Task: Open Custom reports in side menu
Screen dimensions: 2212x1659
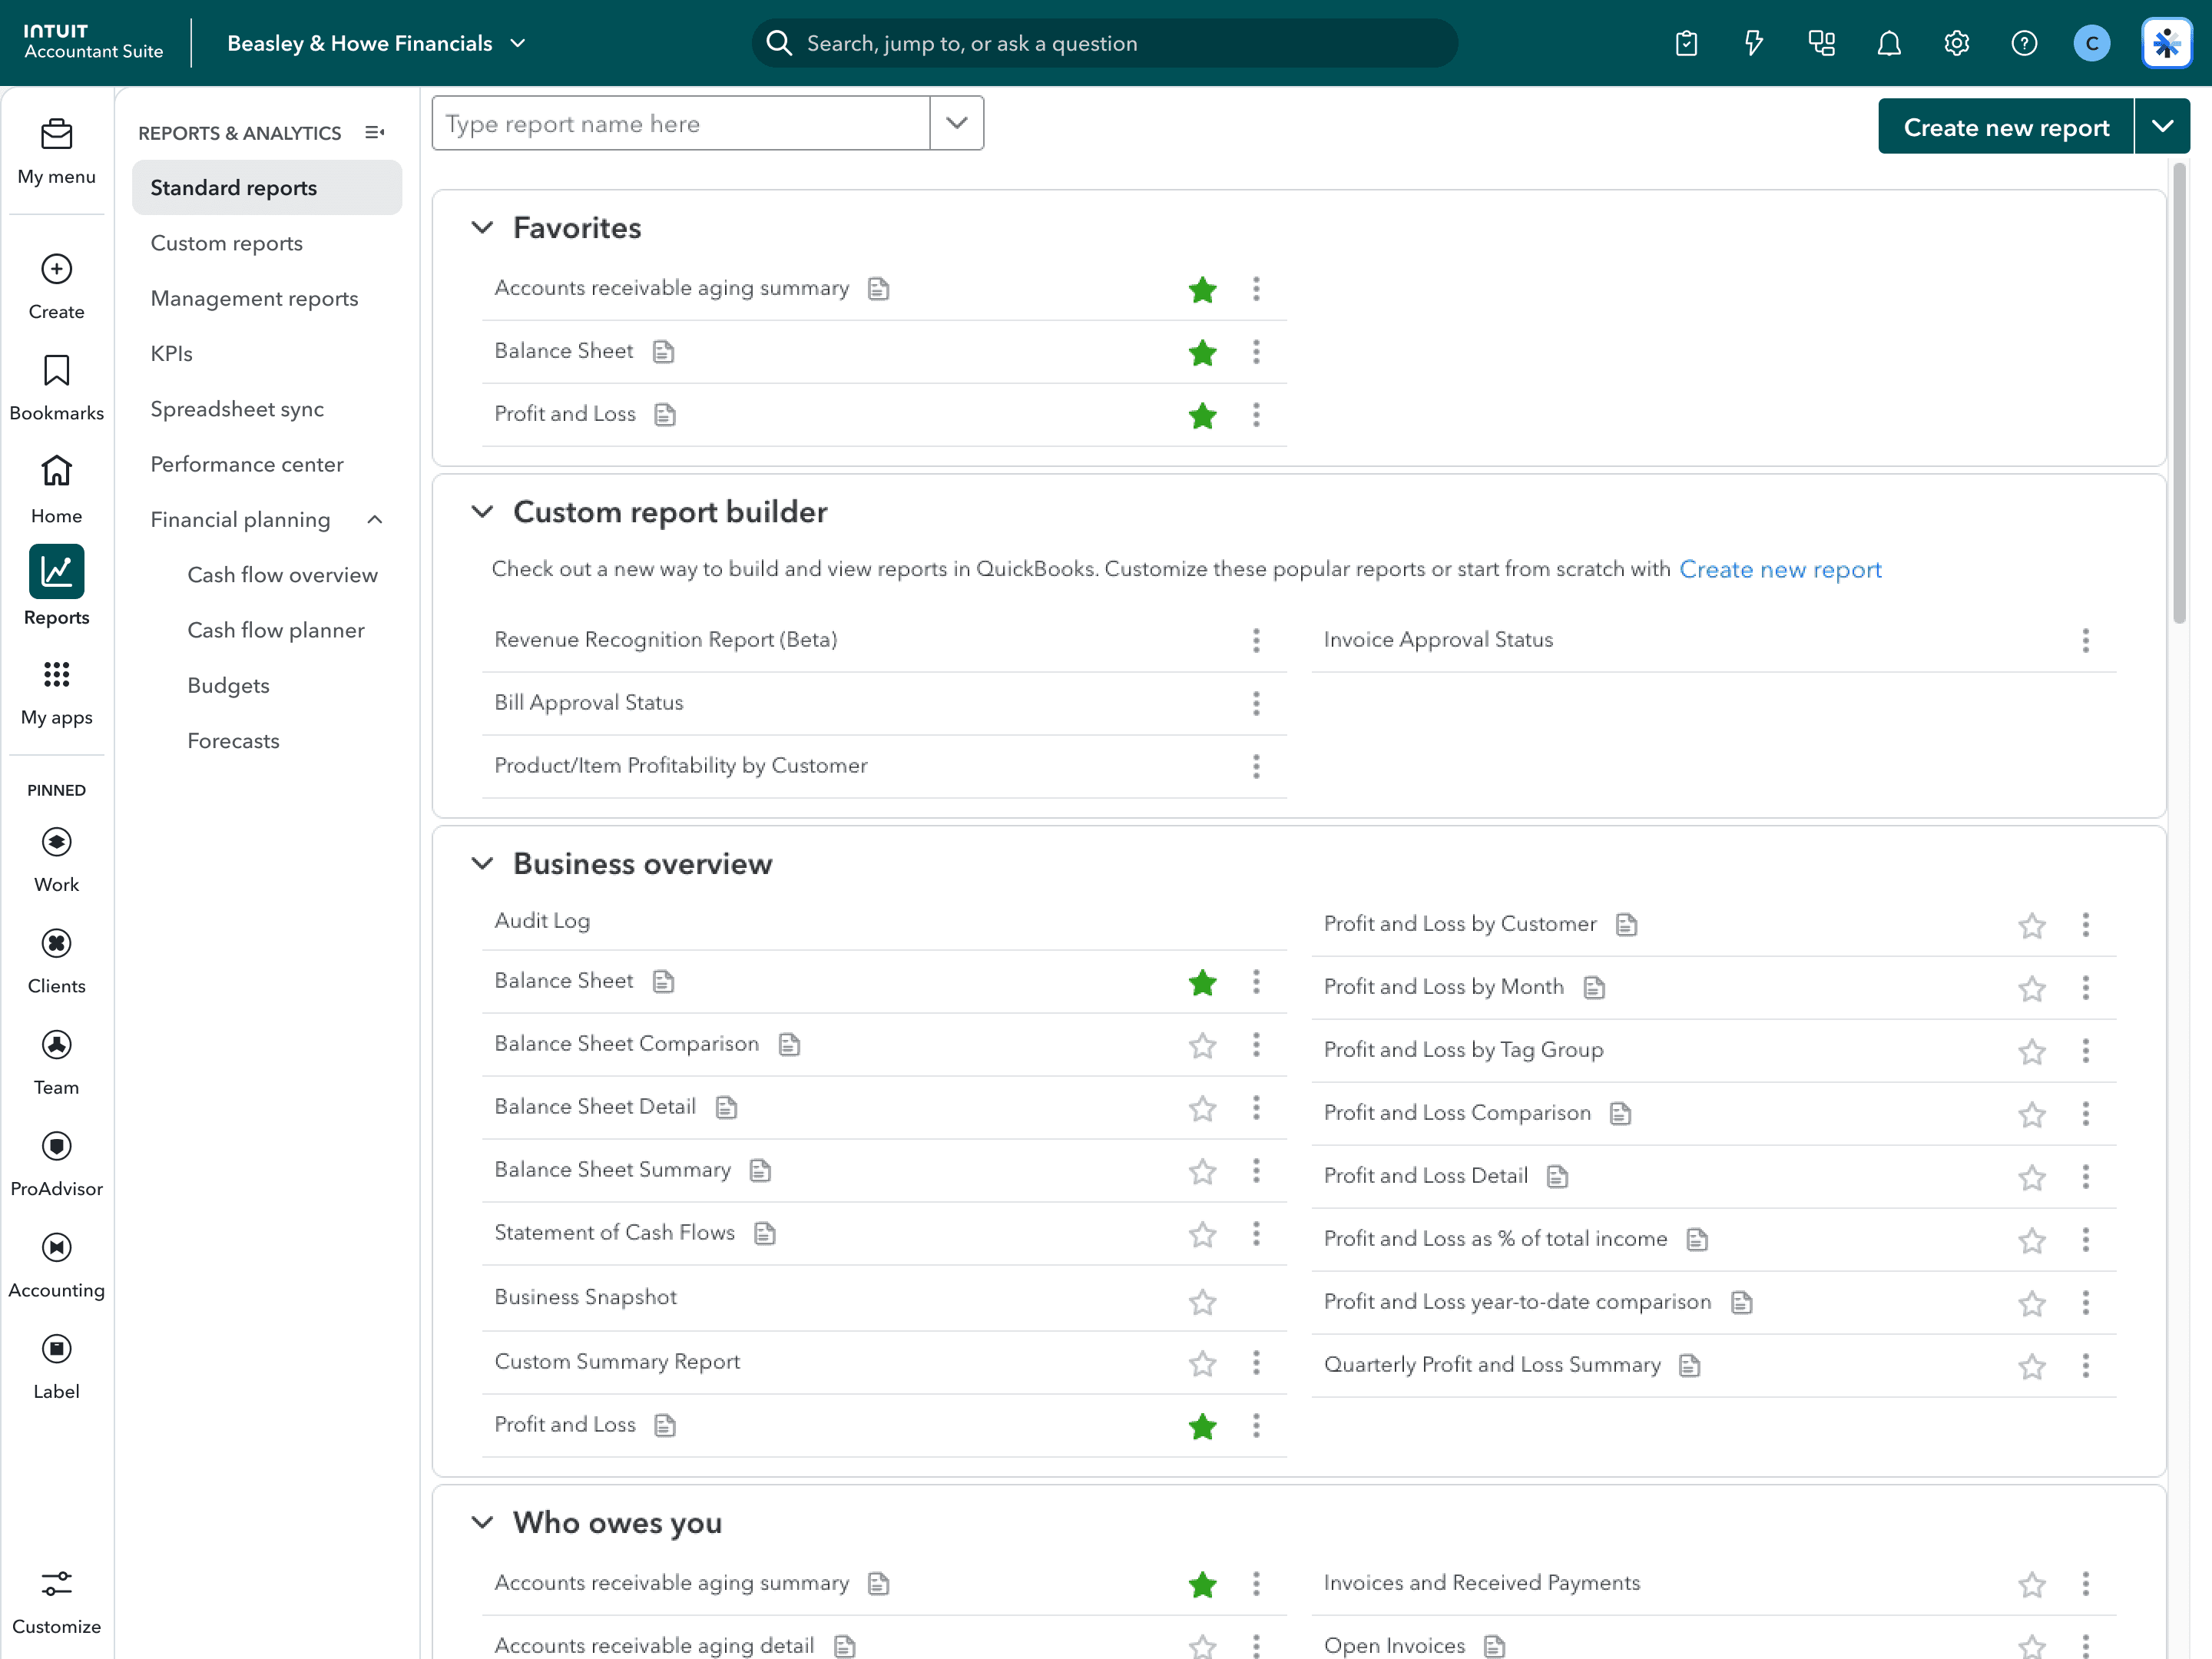Action: click(226, 243)
